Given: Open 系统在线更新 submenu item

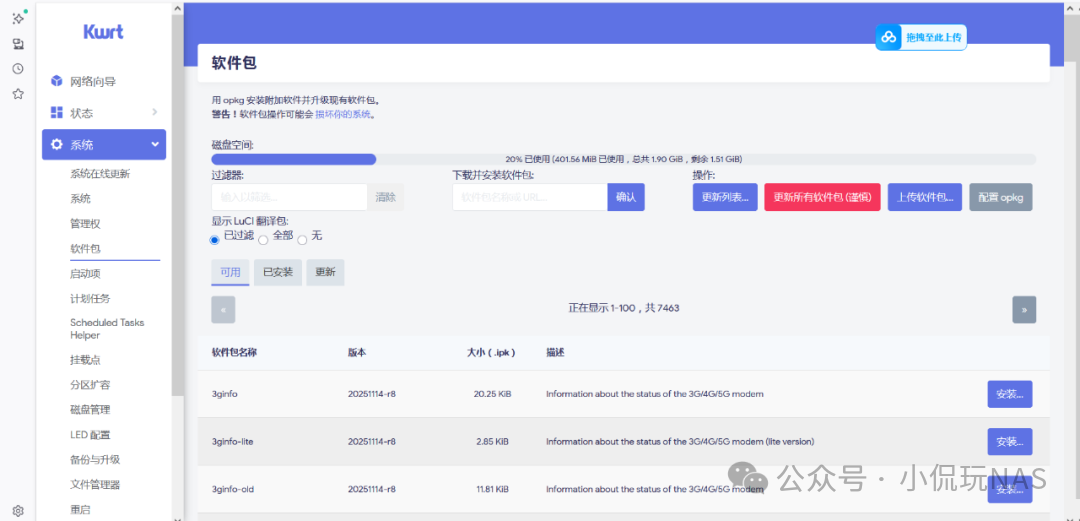Looking at the screenshot, I should click(x=100, y=174).
